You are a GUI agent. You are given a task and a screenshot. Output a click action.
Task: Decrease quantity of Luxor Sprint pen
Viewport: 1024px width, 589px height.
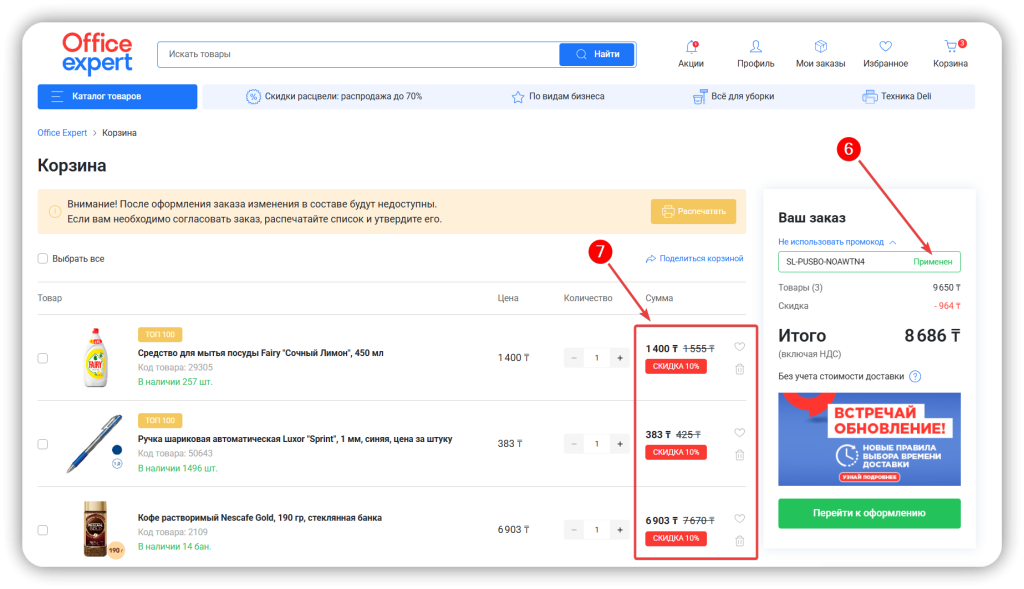click(x=574, y=444)
